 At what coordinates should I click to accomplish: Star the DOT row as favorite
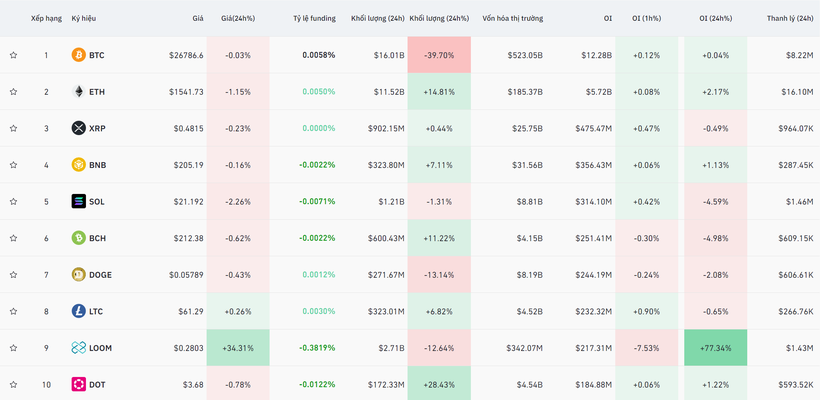(14, 385)
